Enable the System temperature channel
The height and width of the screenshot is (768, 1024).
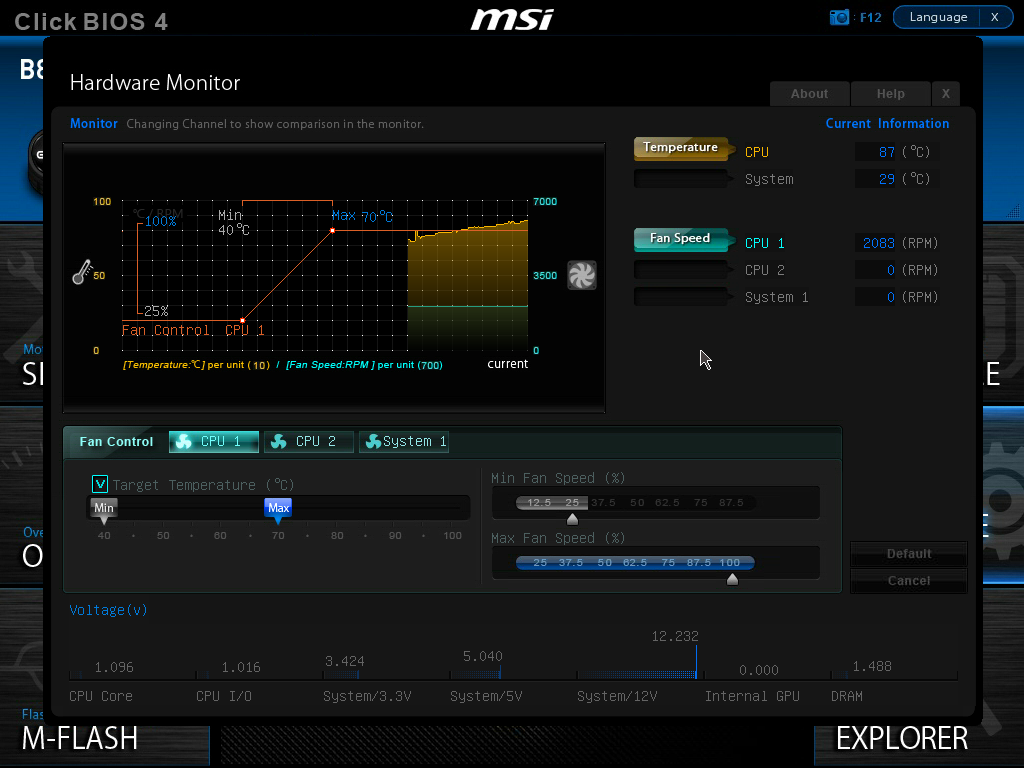(x=682, y=179)
